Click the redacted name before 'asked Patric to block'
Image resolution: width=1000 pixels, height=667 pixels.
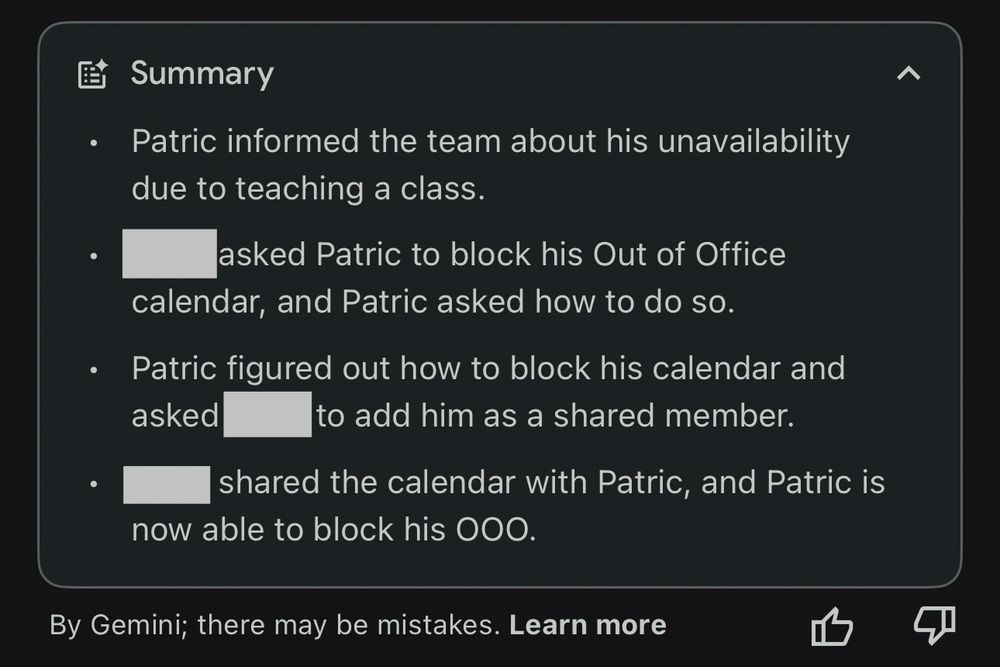[x=170, y=254]
